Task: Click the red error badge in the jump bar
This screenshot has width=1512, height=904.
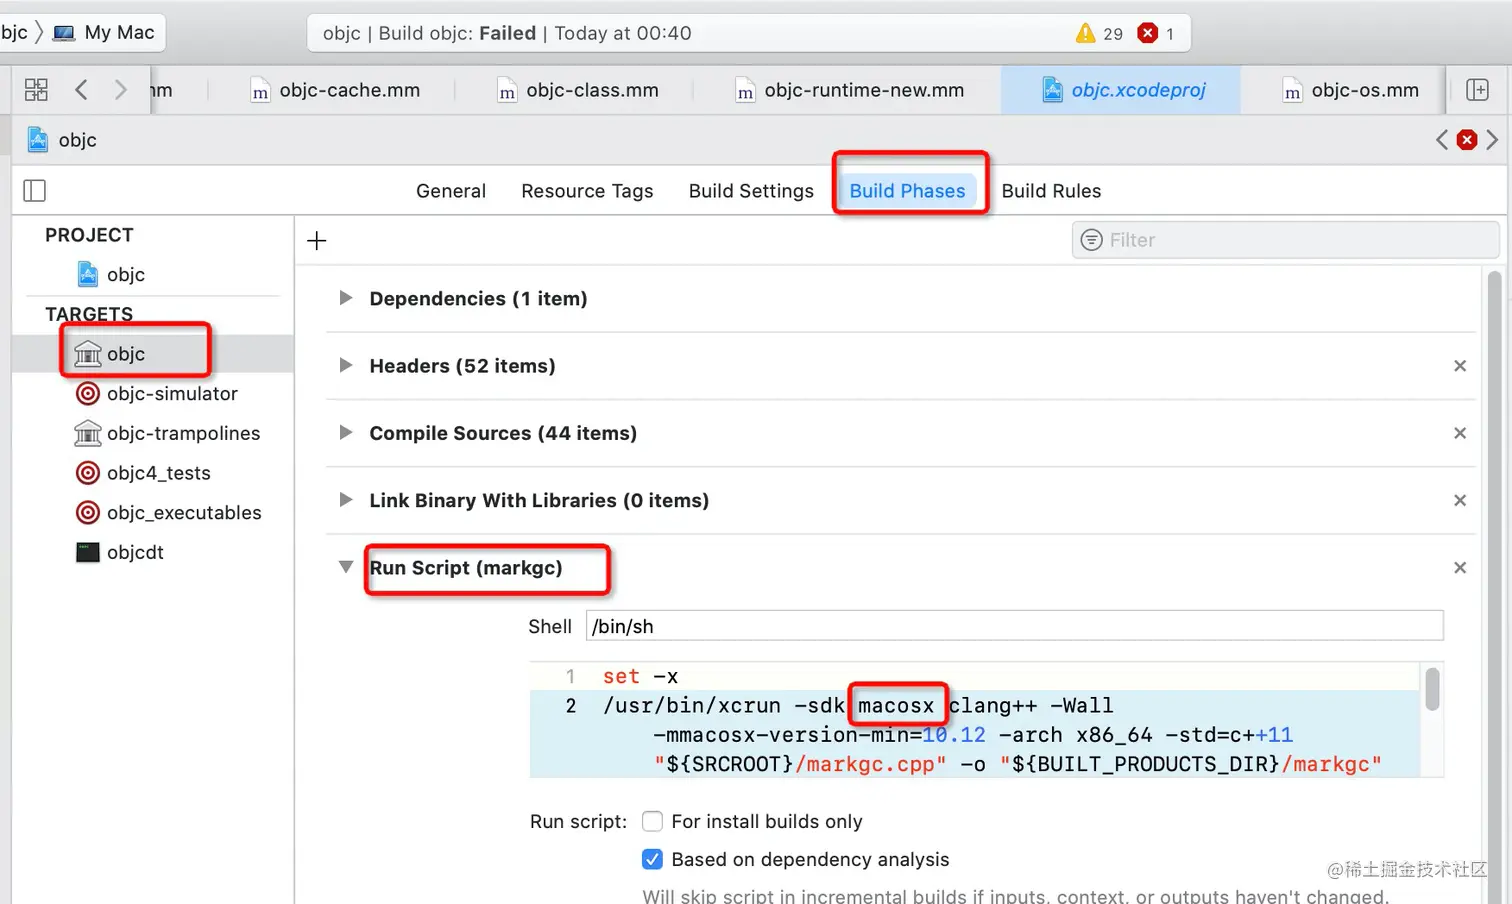Action: pyautogui.click(x=1467, y=140)
